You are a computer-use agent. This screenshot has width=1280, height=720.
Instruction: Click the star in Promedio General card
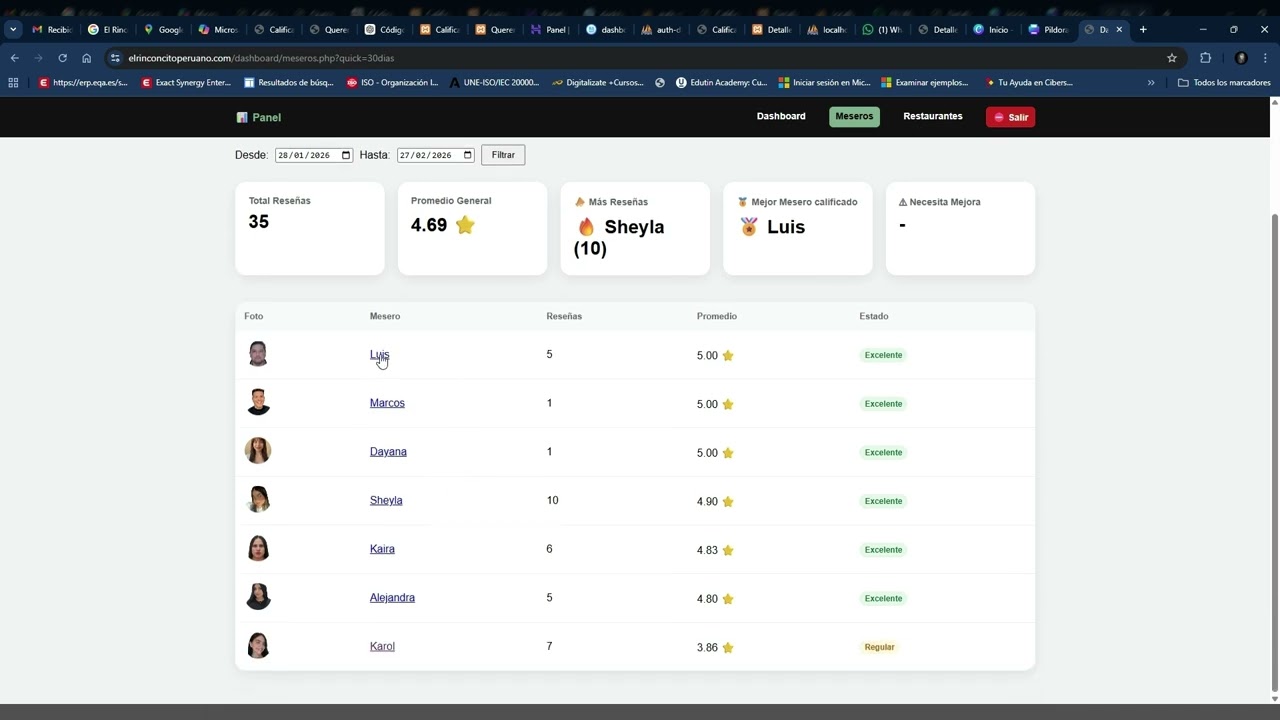tap(465, 225)
